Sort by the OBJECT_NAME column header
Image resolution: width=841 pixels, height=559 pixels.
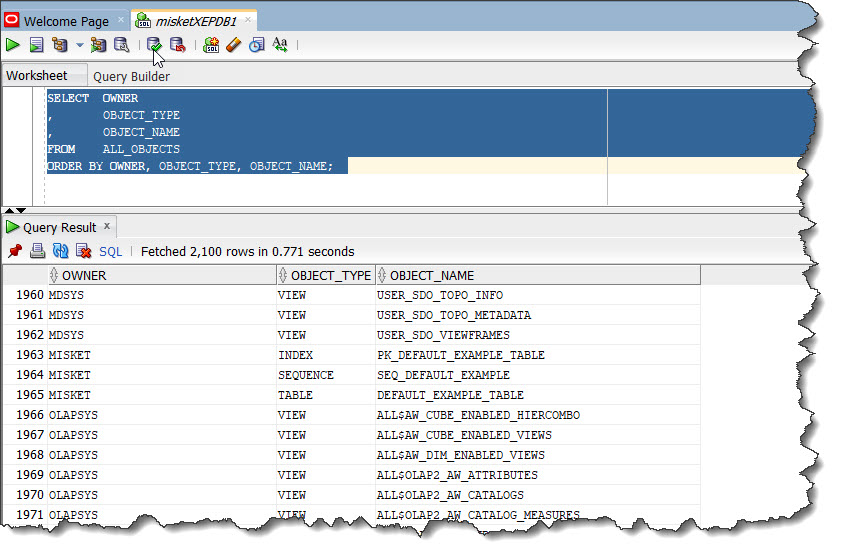point(538,275)
